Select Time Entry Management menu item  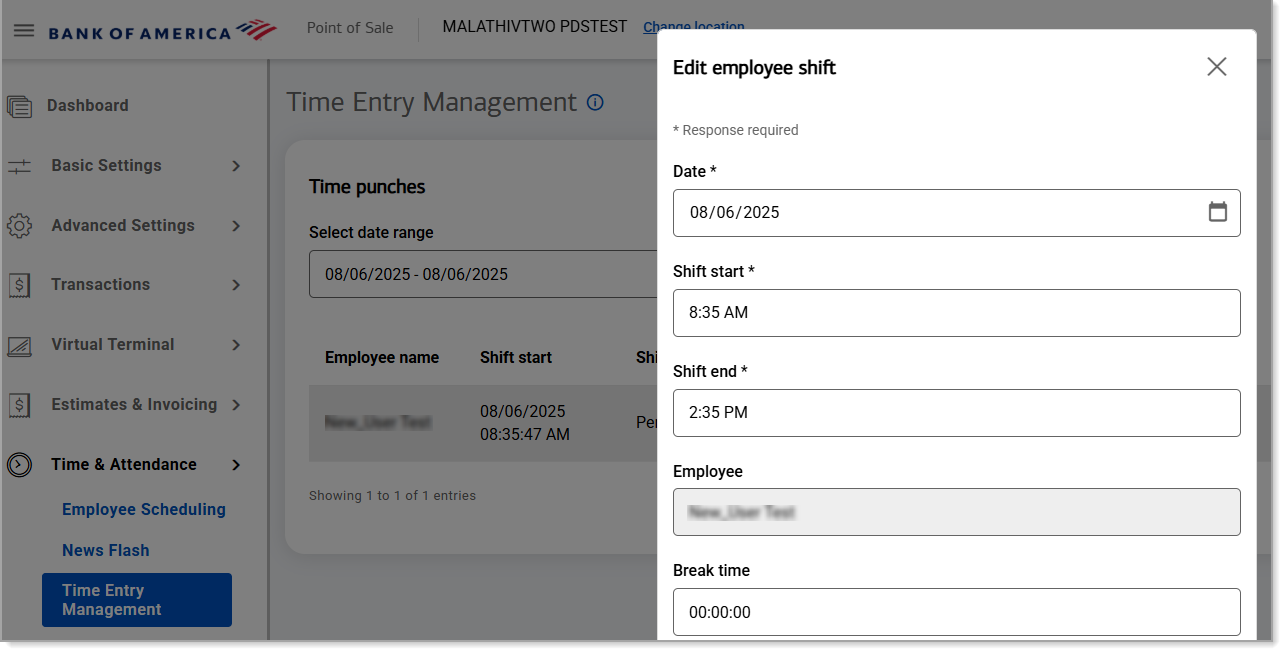pyautogui.click(x=137, y=600)
